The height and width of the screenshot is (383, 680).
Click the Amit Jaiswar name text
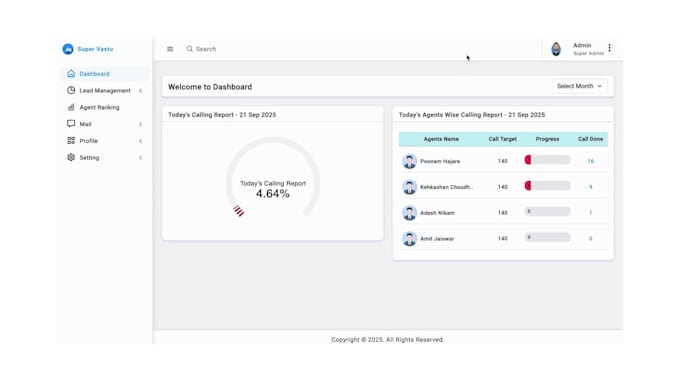point(437,239)
